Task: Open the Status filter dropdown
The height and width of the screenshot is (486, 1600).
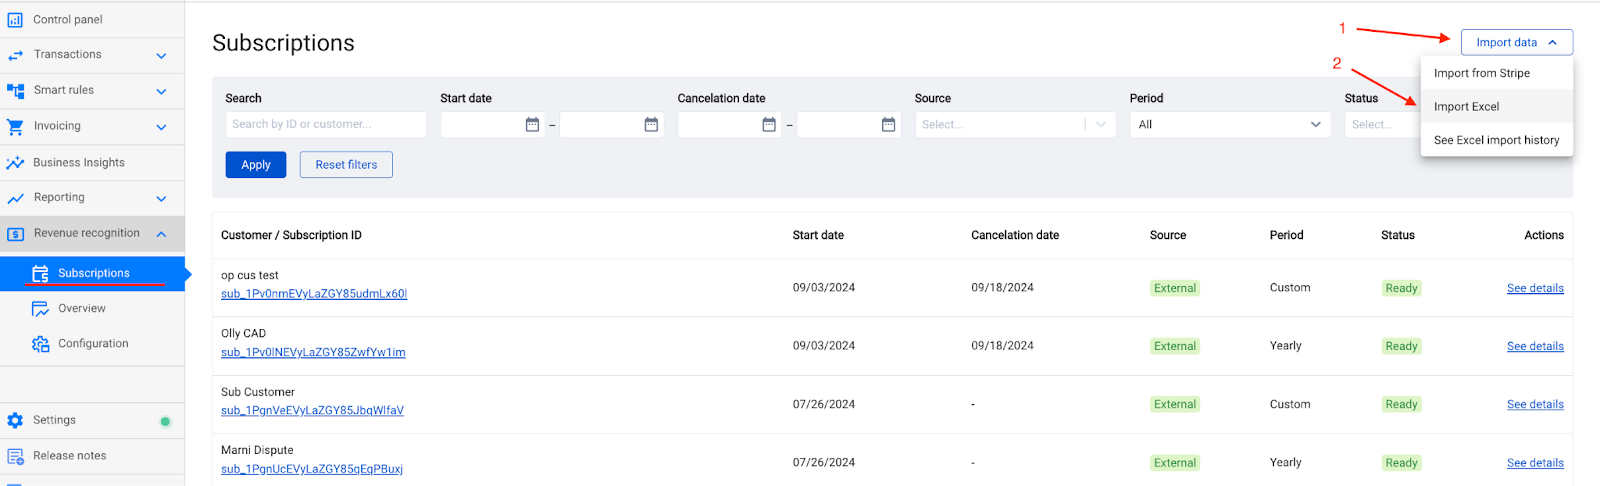Action: point(1382,125)
